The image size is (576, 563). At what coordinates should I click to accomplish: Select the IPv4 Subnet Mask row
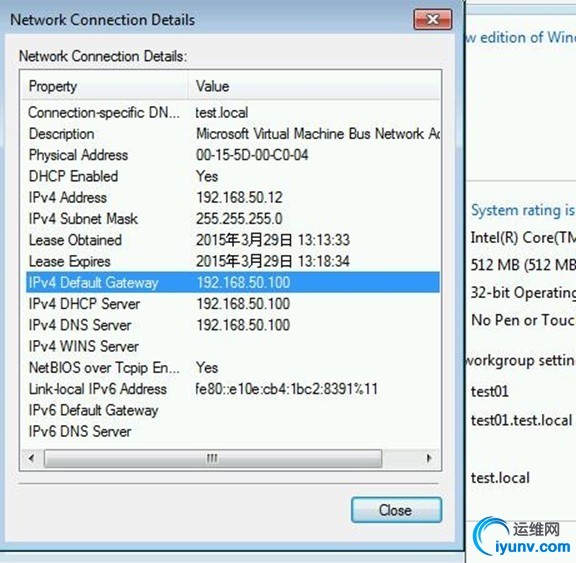[x=233, y=219]
